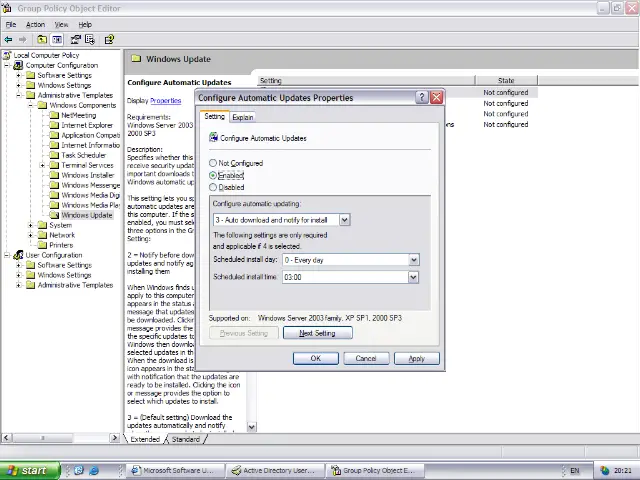This screenshot has height=480, width=640.
Task: Select Windows Messenger in the tree
Action: click(x=90, y=185)
